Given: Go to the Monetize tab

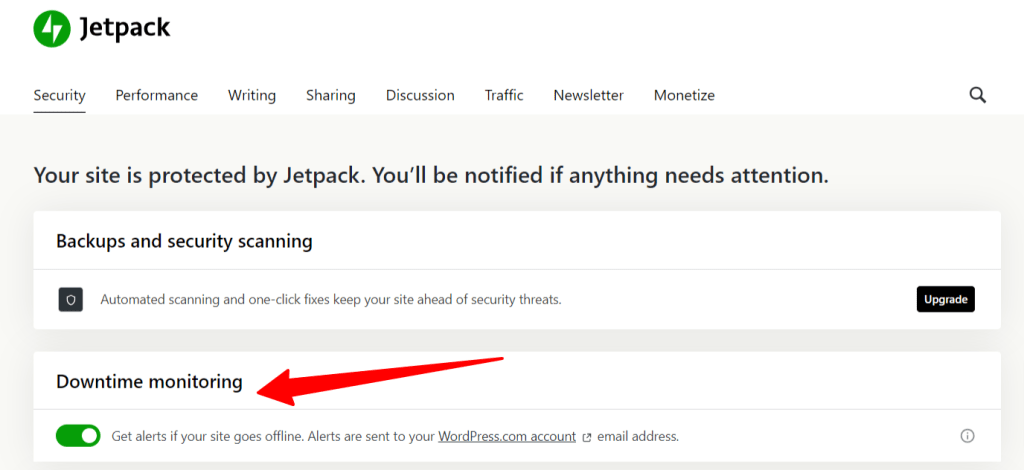Looking at the screenshot, I should 684,95.
